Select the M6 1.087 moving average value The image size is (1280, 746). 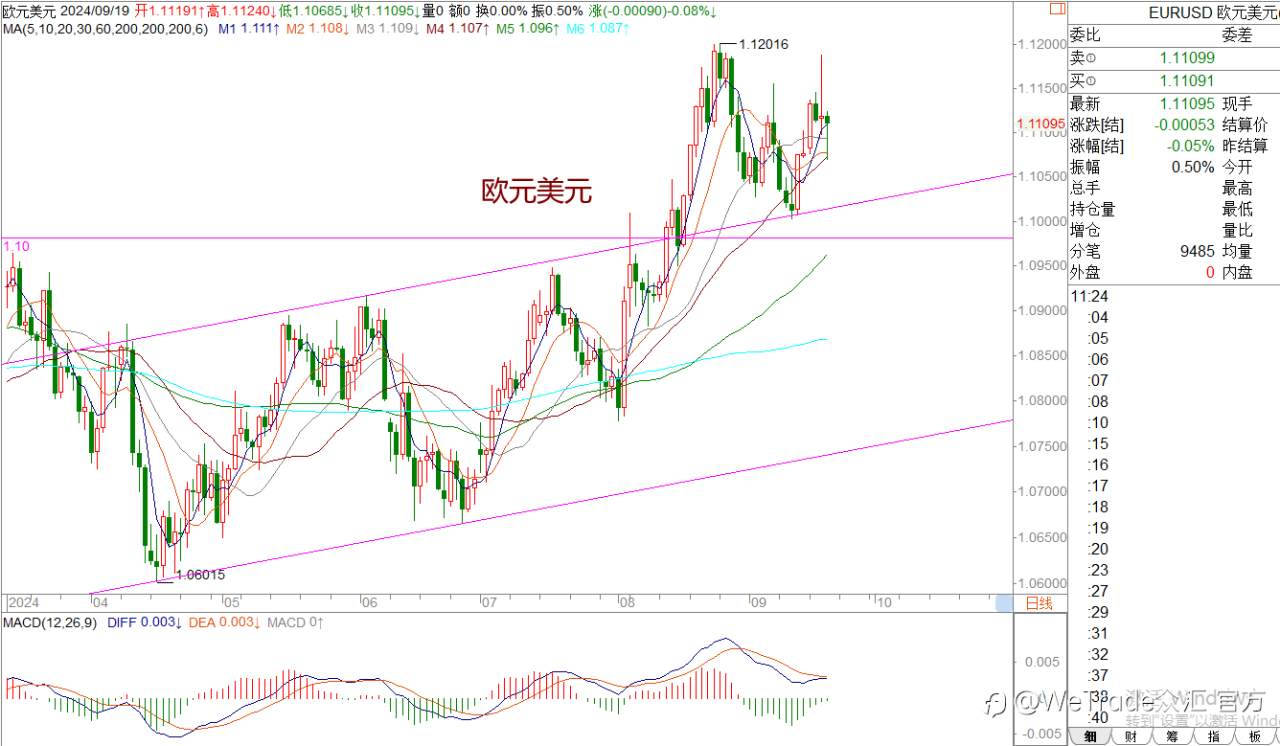click(598, 29)
